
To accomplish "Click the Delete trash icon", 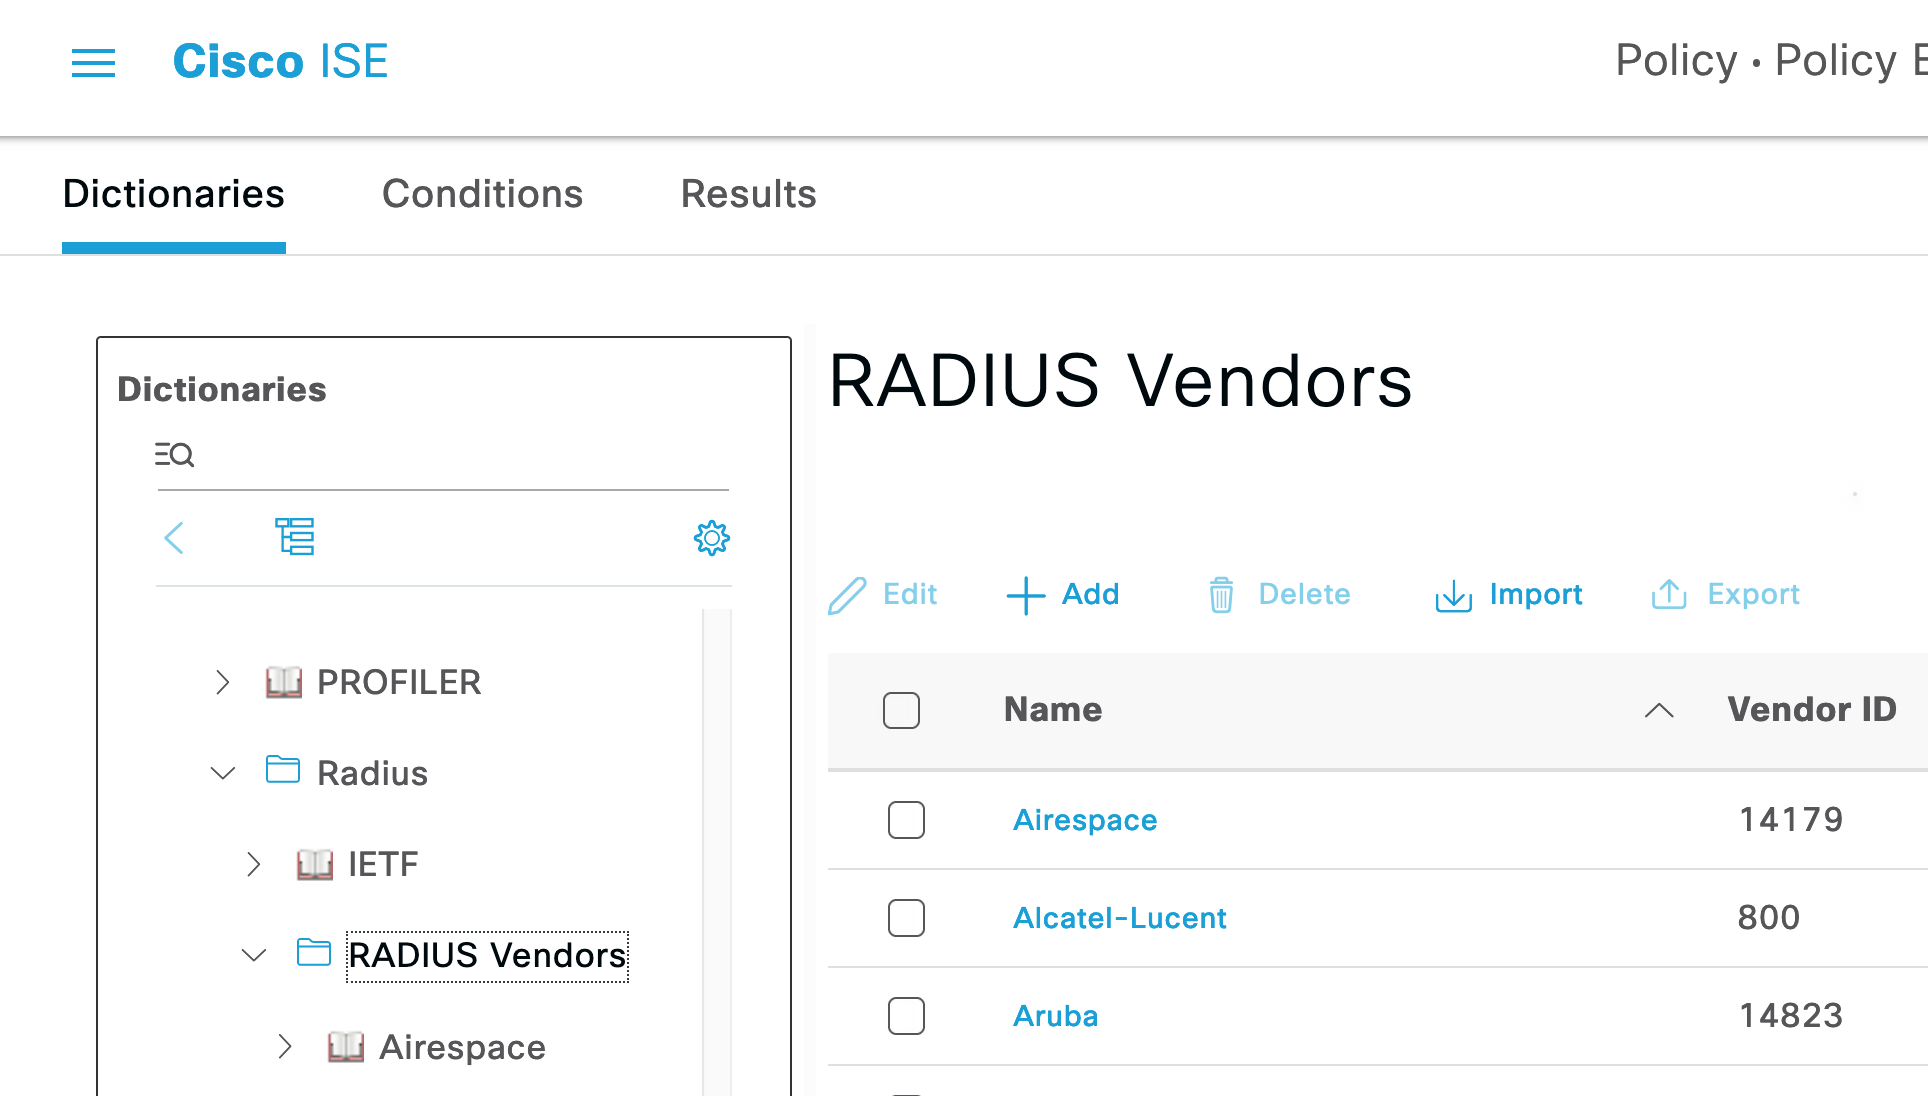I will tap(1221, 594).
